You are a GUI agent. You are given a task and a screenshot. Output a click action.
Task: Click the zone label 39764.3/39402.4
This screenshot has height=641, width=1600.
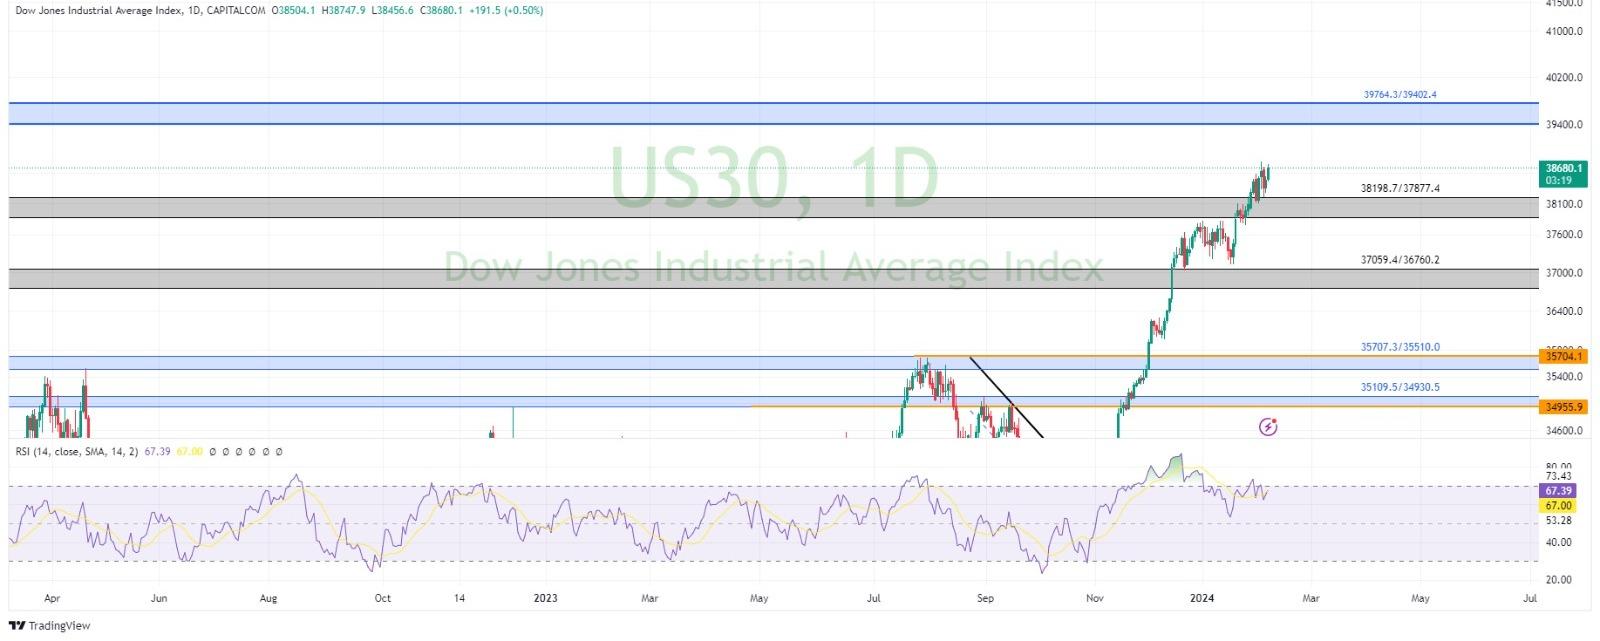(1400, 95)
